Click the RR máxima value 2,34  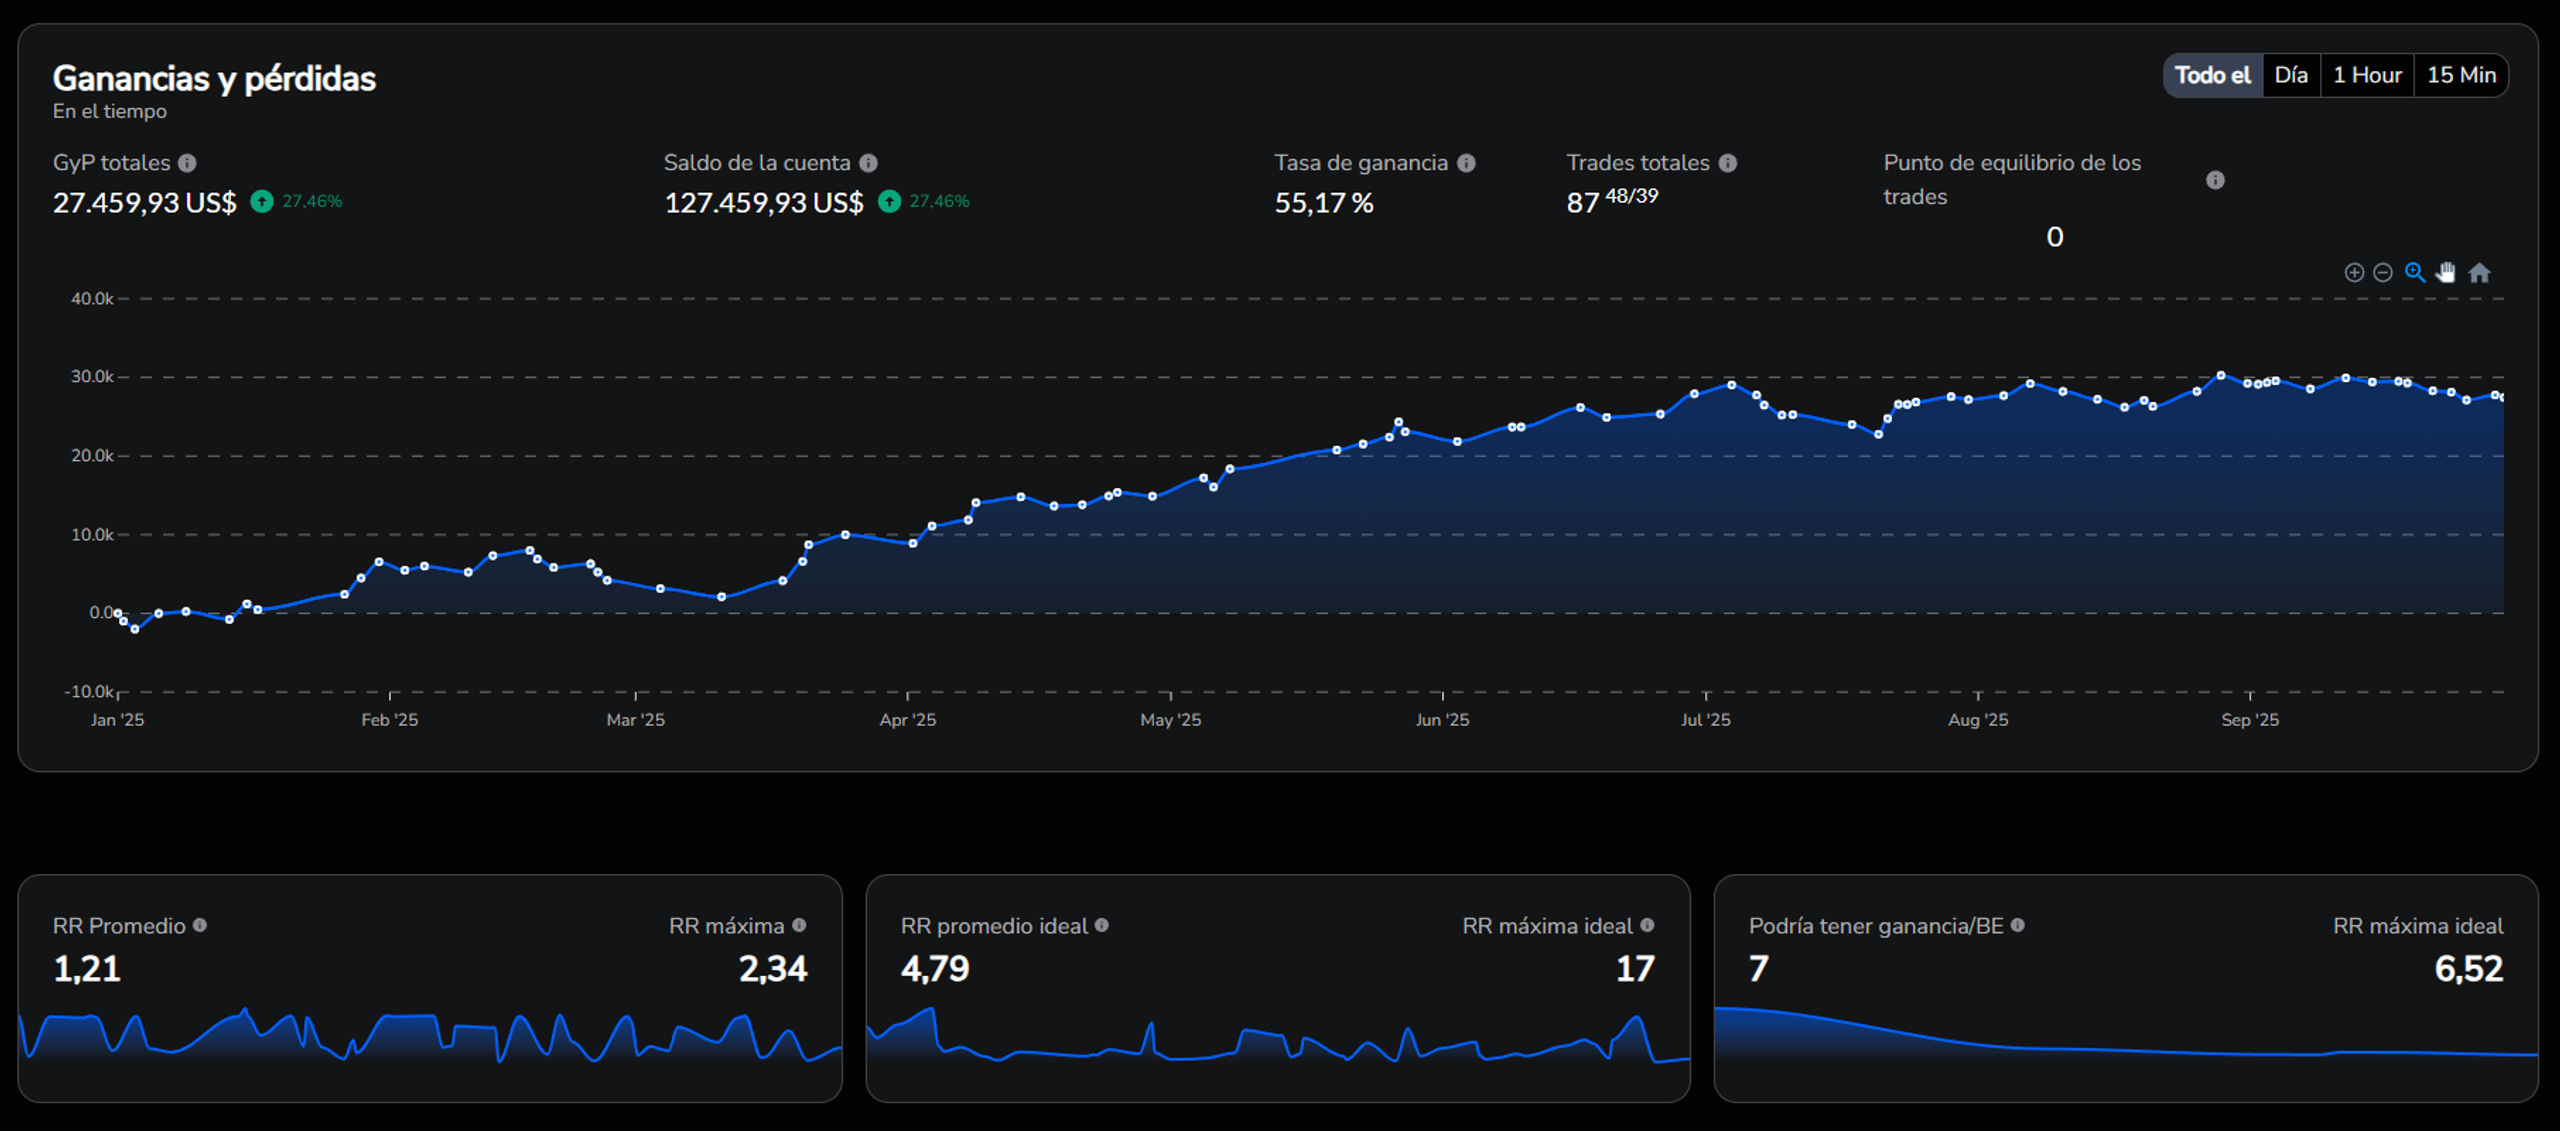773,968
